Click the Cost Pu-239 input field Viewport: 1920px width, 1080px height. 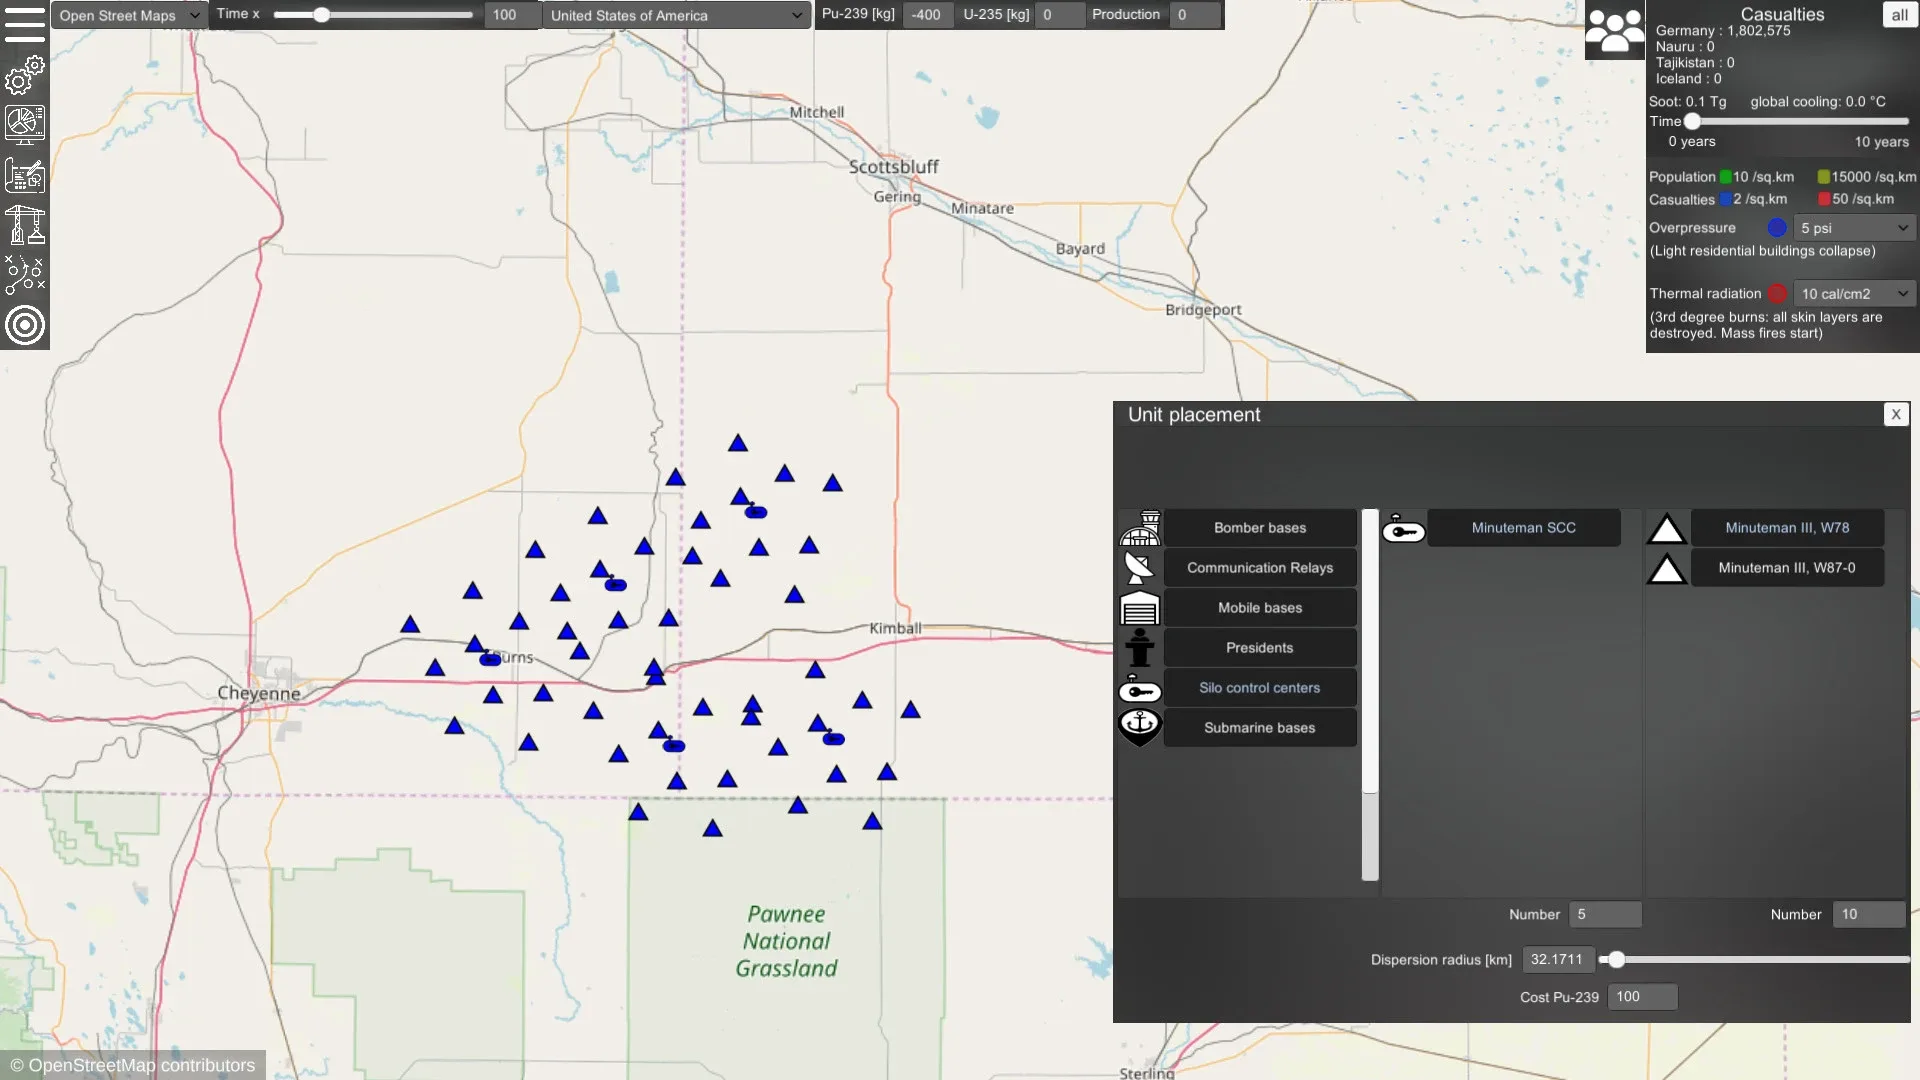[1642, 997]
